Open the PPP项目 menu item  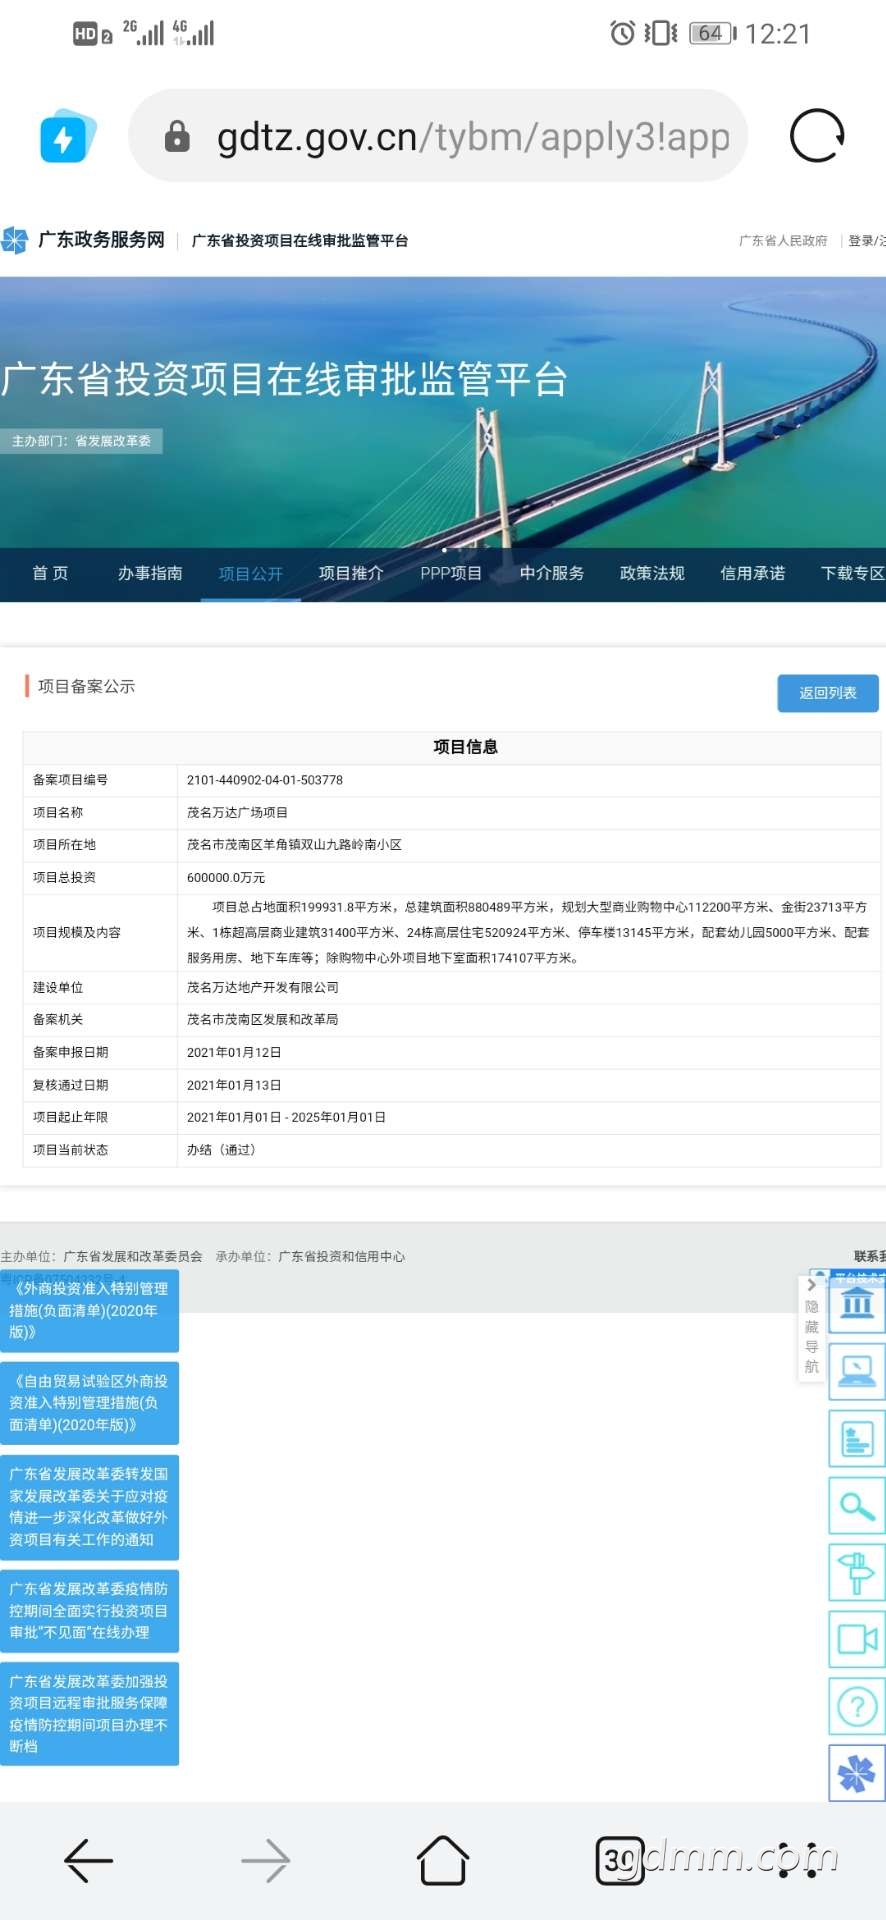pos(451,574)
